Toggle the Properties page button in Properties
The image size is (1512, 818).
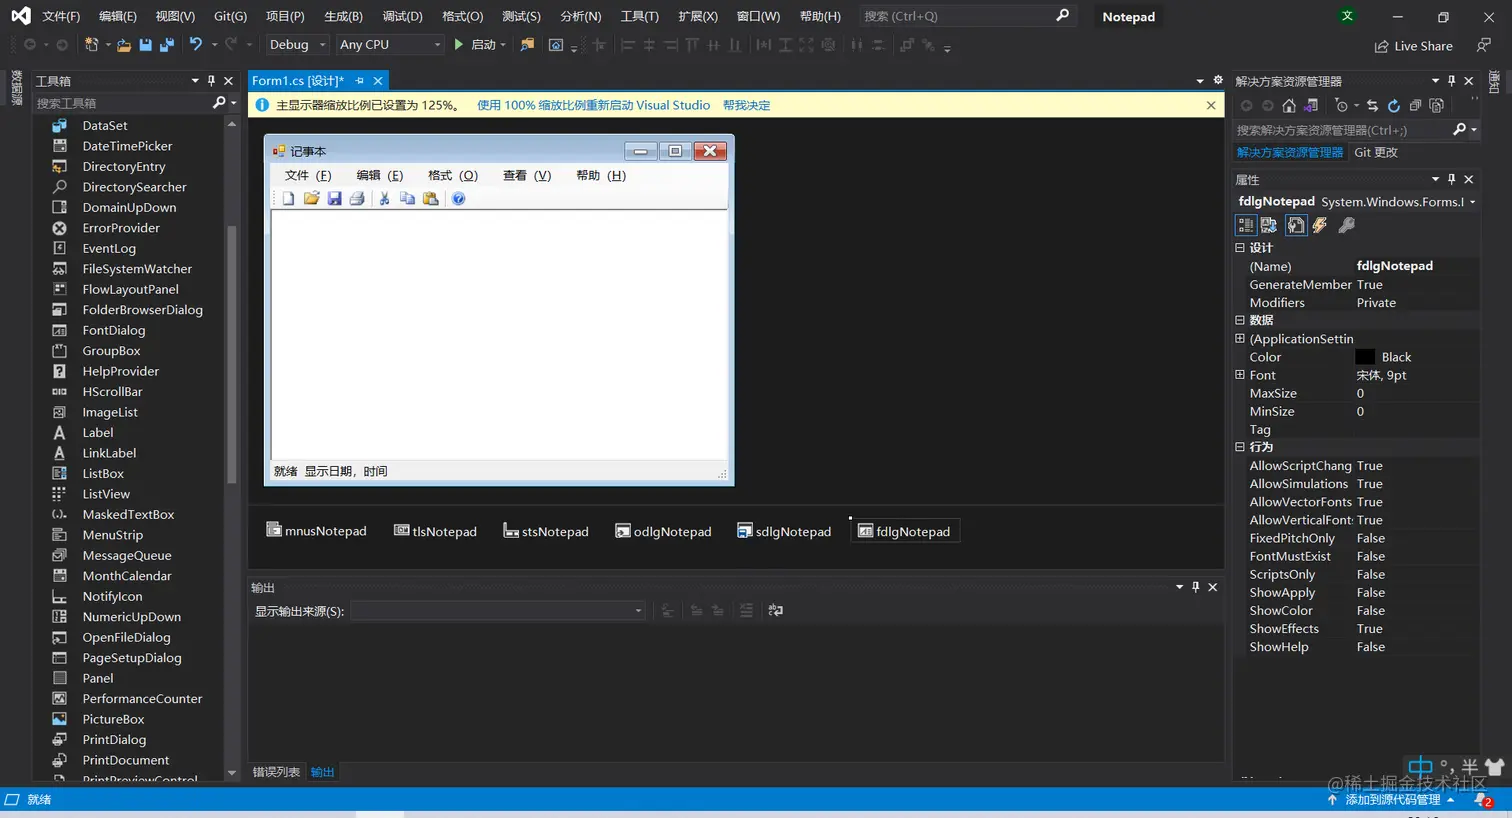1296,225
